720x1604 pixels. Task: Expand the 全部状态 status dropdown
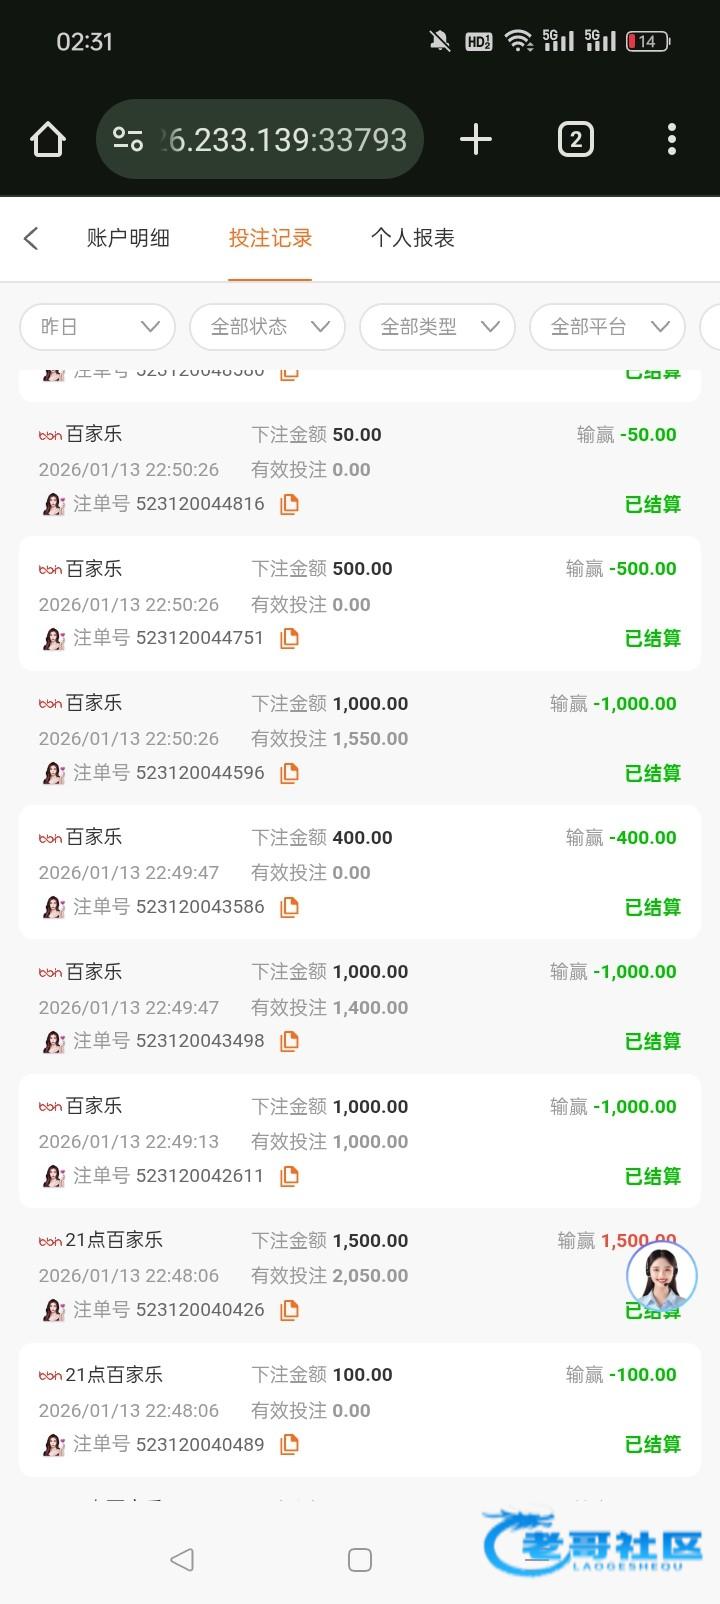(x=267, y=327)
